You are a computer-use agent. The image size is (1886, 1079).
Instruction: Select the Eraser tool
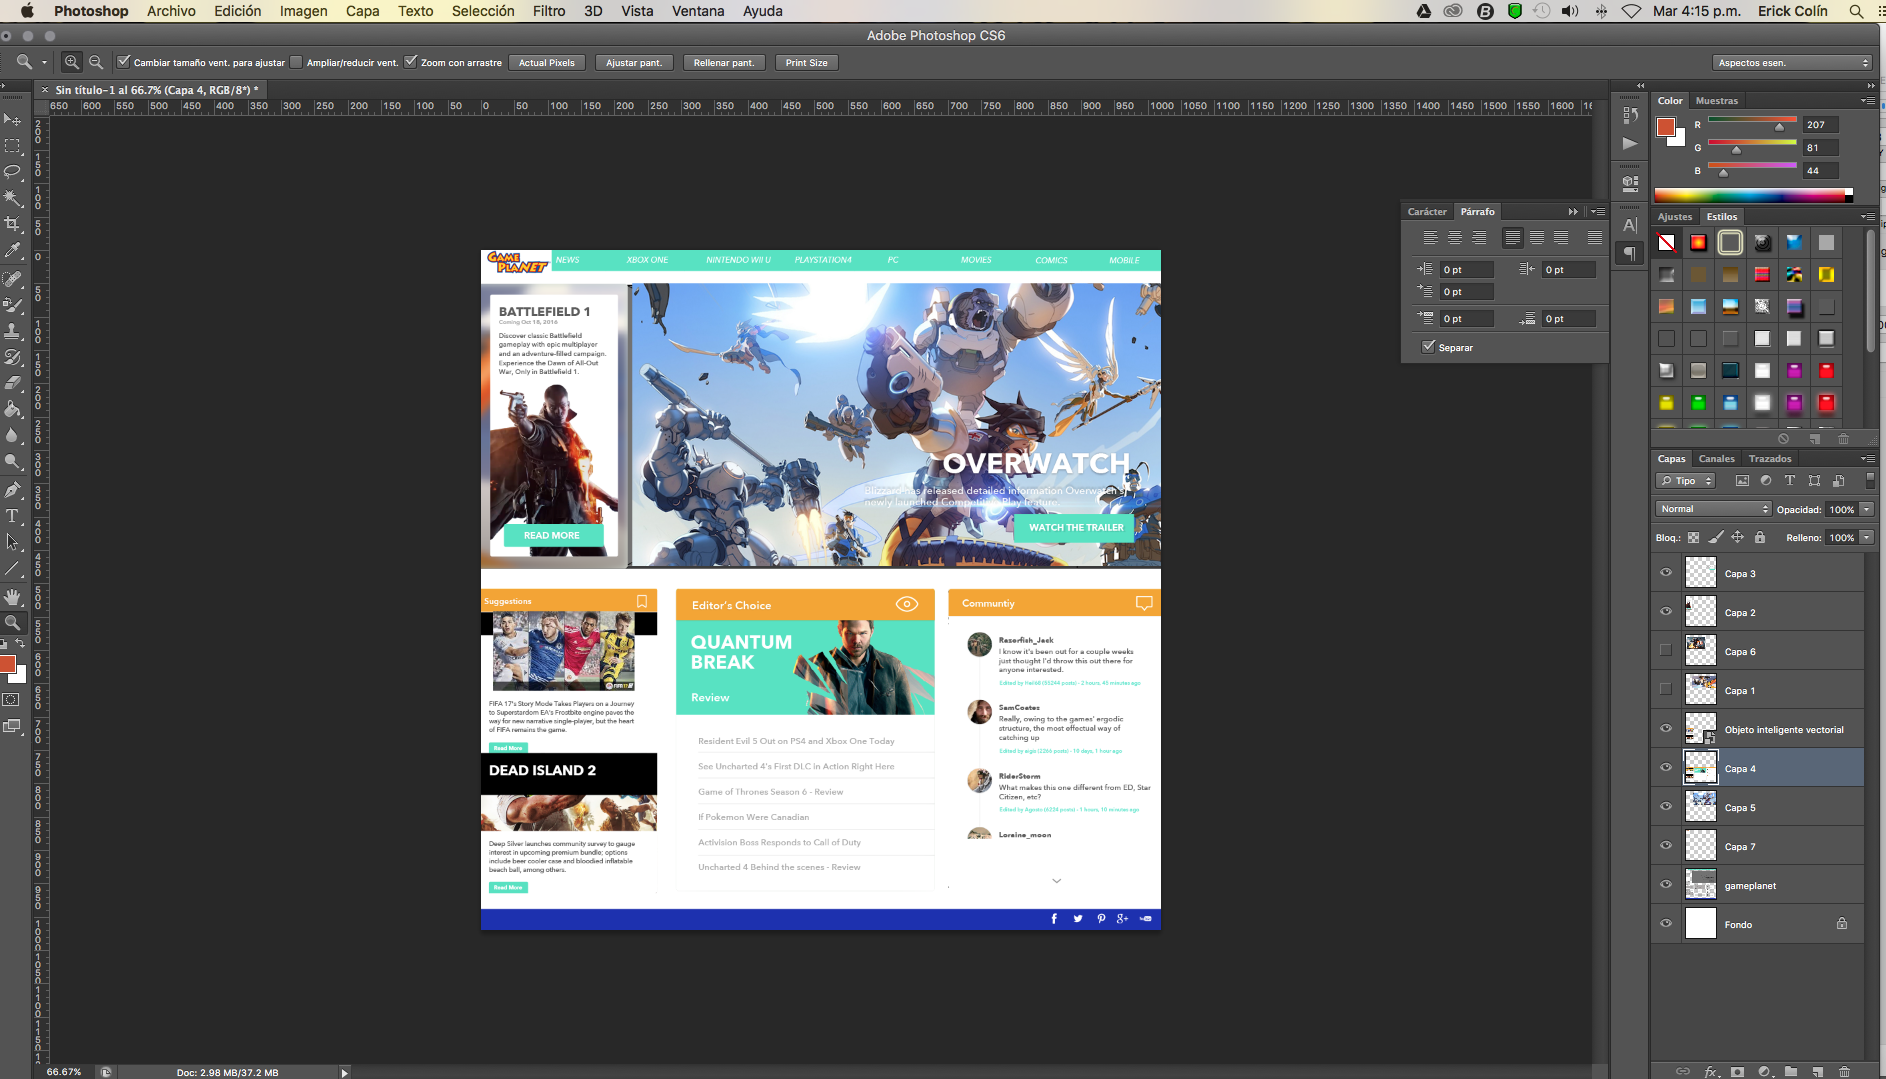point(13,383)
